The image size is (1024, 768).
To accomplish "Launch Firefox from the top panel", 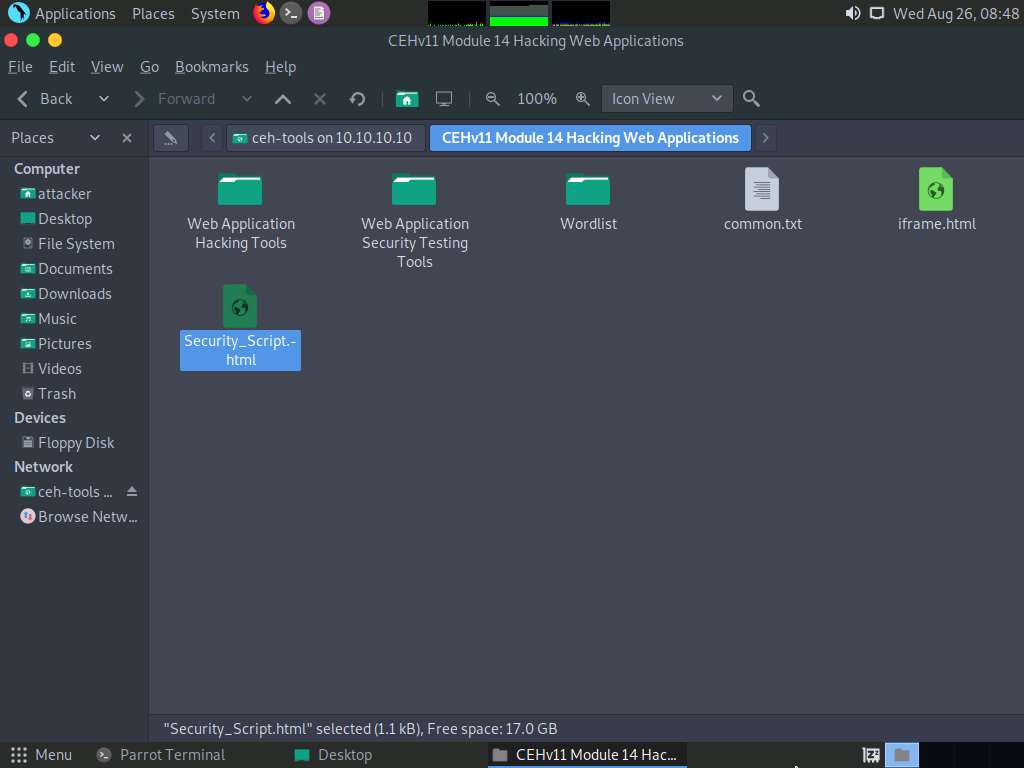I will point(263,13).
